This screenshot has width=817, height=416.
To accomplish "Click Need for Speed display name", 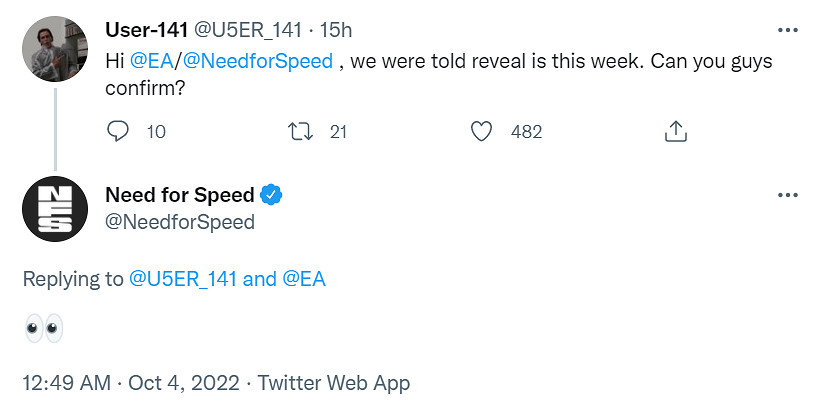I will coord(180,194).
